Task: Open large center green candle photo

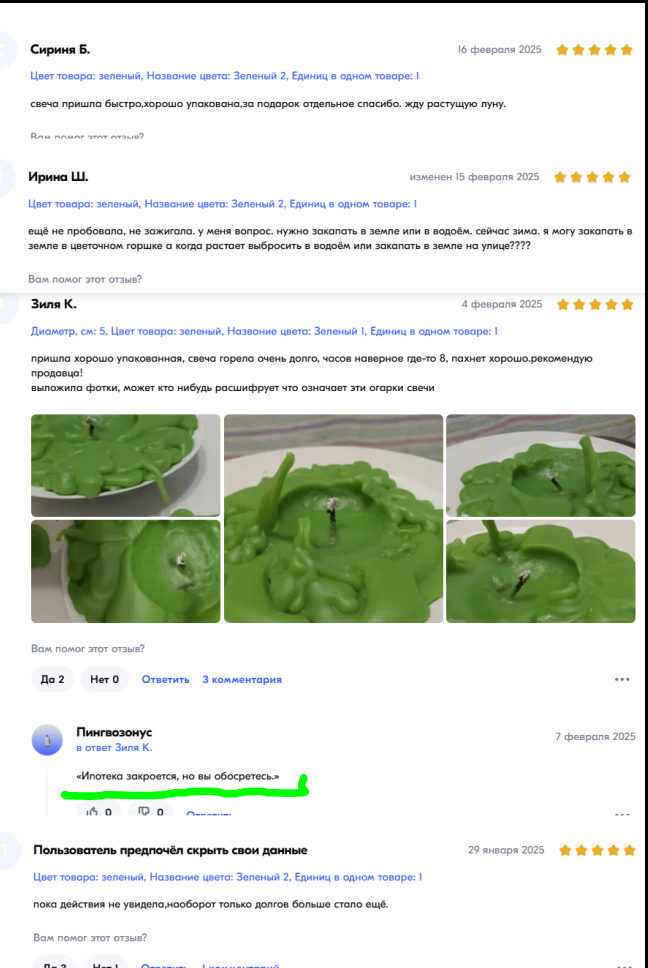Action: click(x=333, y=519)
